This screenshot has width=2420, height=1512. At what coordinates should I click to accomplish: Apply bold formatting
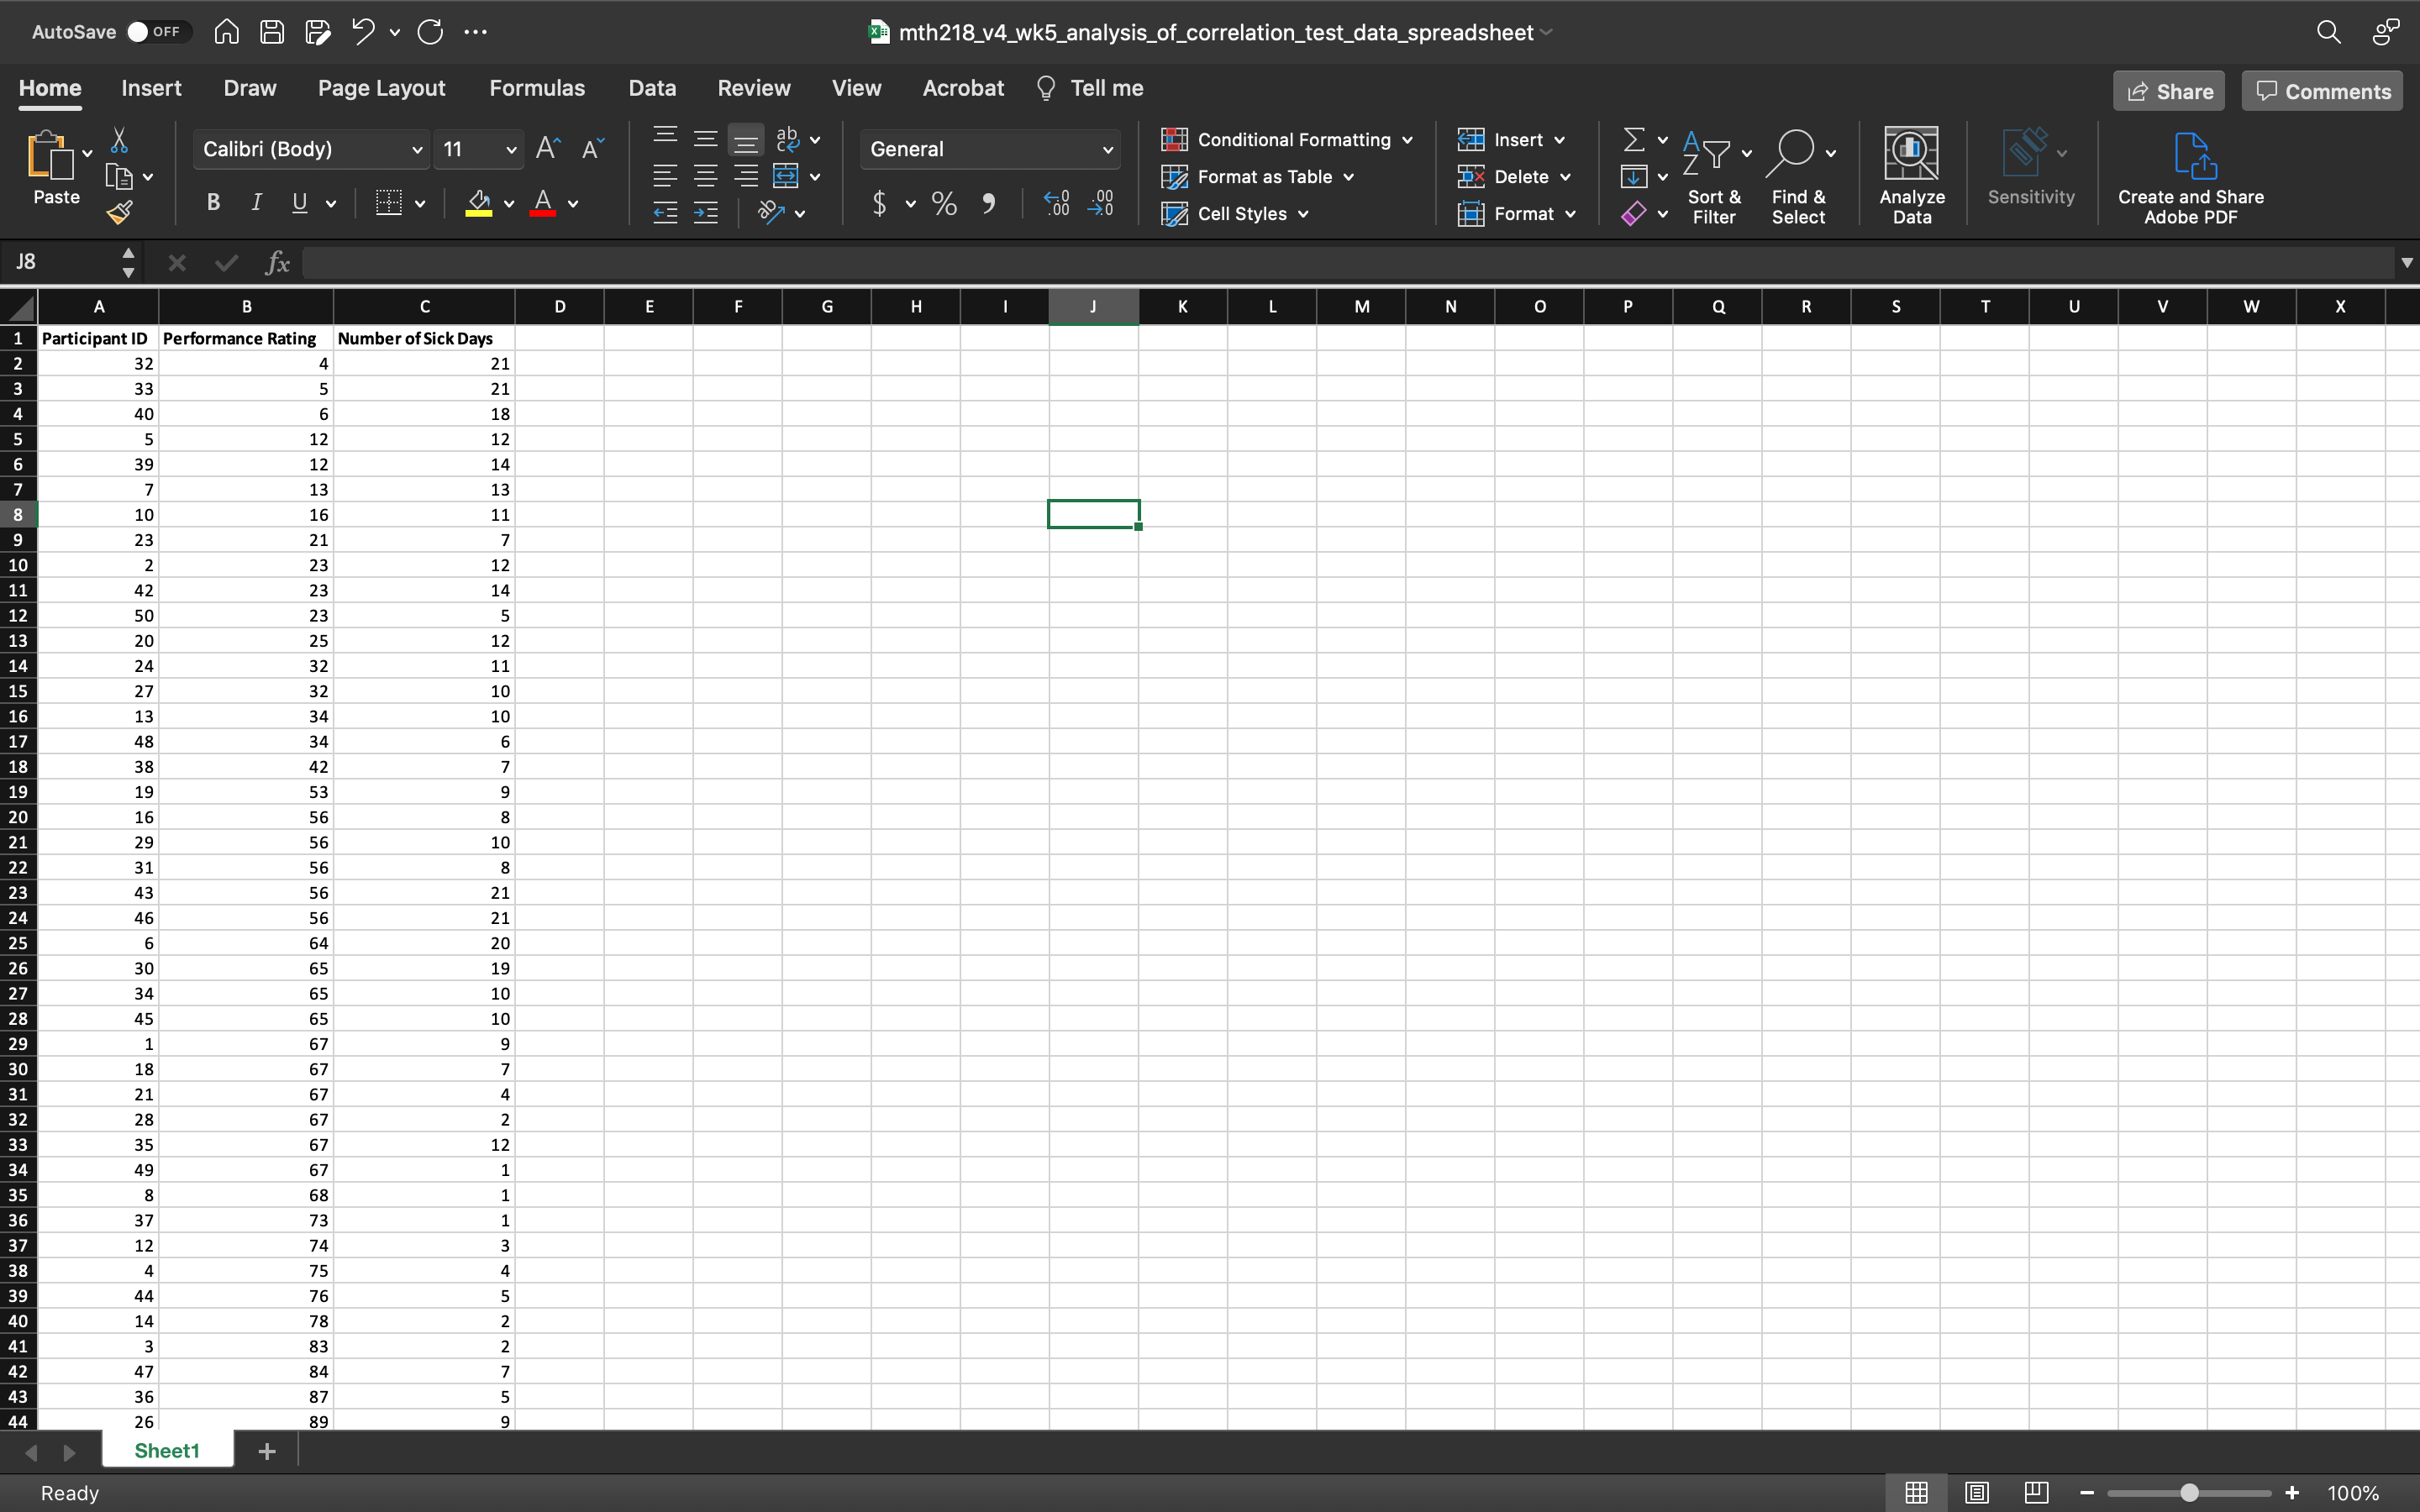tap(213, 202)
